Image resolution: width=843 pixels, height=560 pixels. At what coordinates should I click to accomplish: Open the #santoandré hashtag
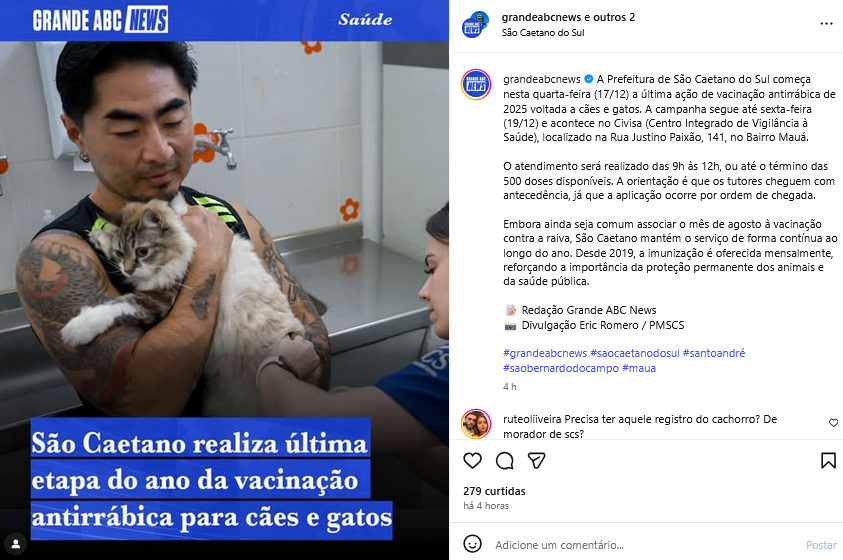(714, 353)
